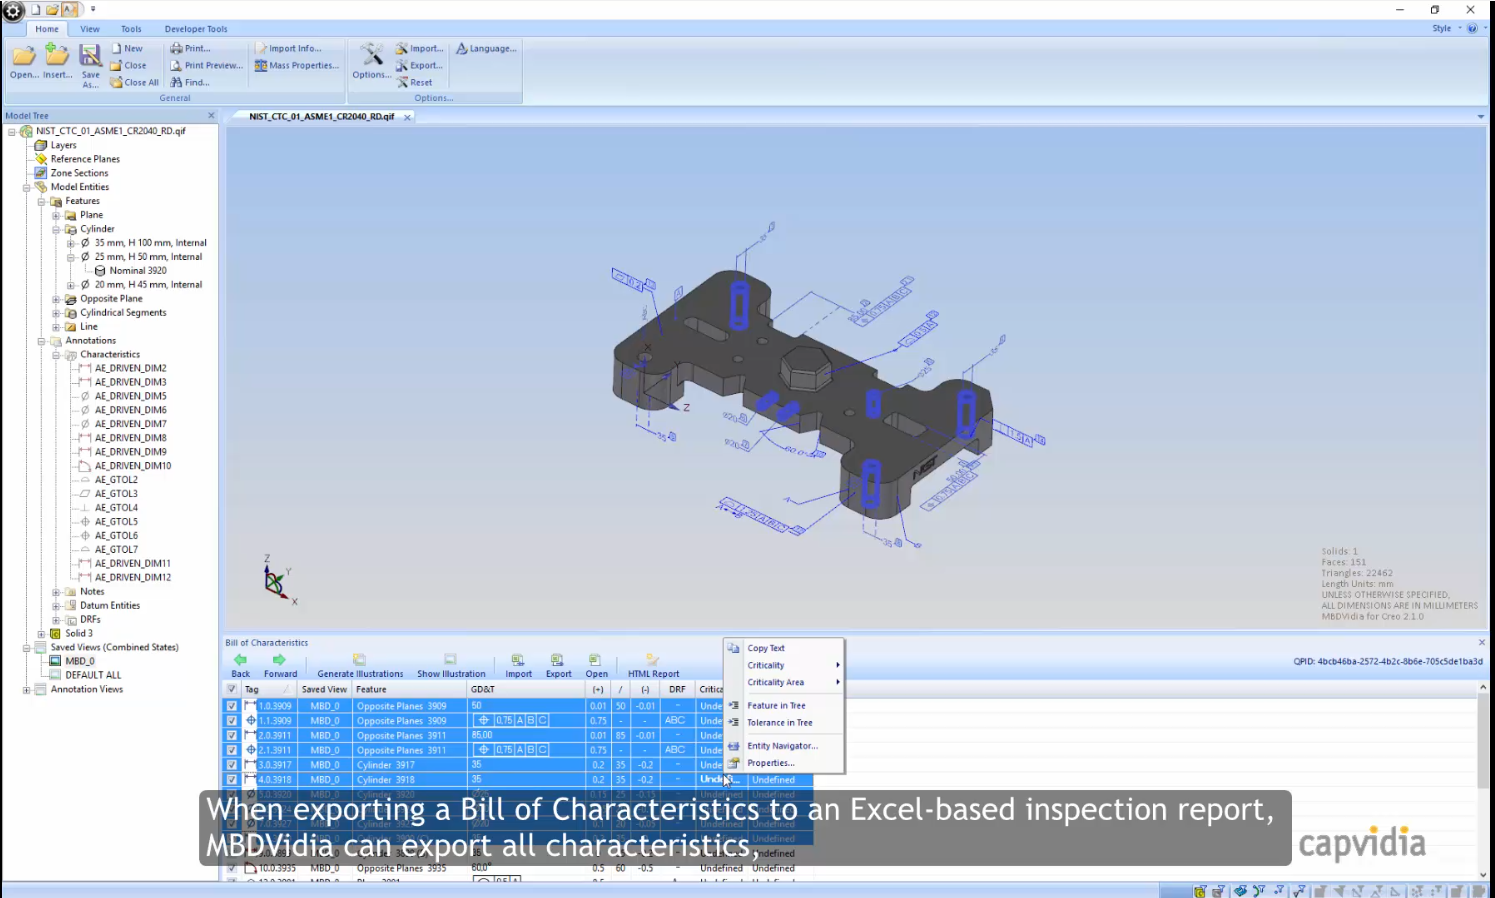The width and height of the screenshot is (1495, 898).
Task: Choose Copy Text from context menu
Action: (784, 648)
